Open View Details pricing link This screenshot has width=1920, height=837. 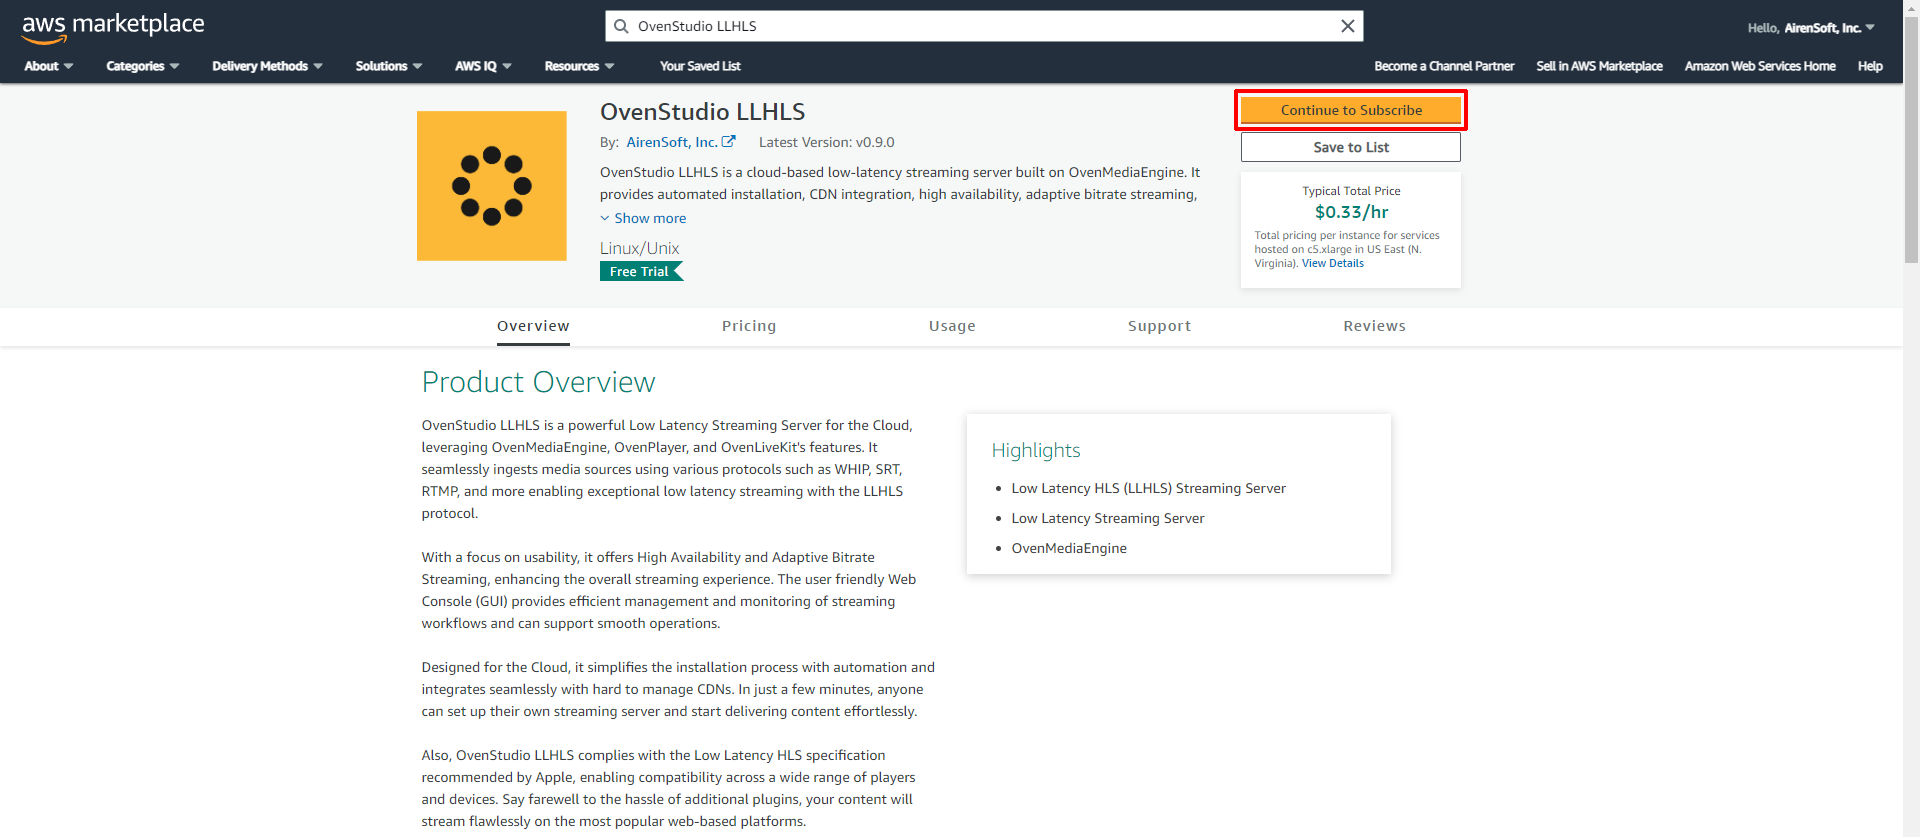pos(1332,264)
